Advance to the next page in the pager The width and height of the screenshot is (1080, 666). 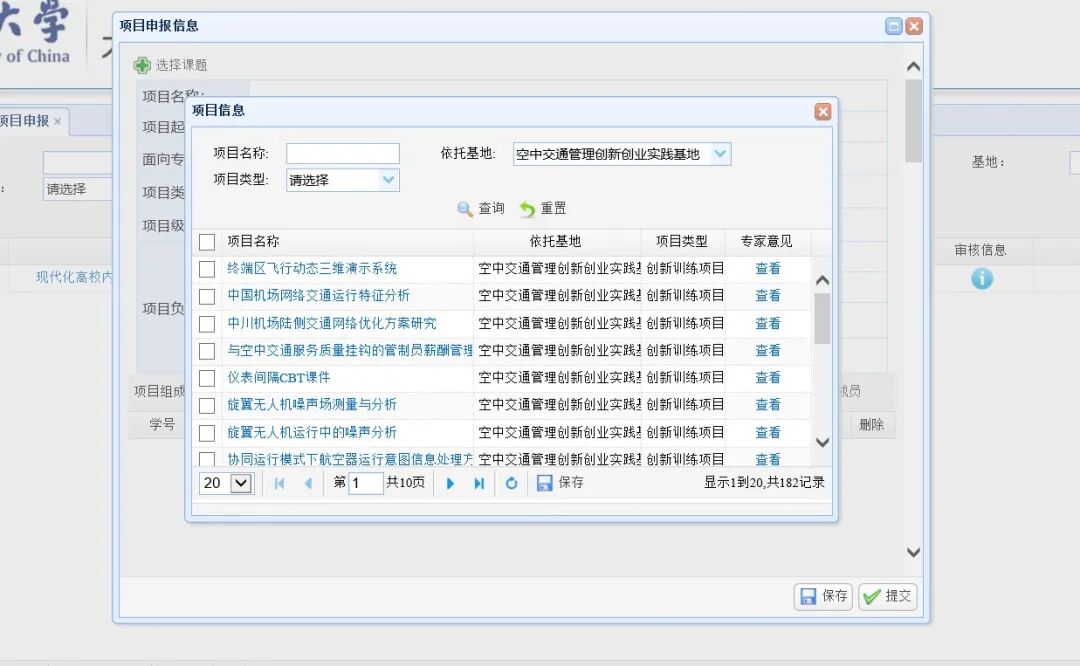point(450,483)
